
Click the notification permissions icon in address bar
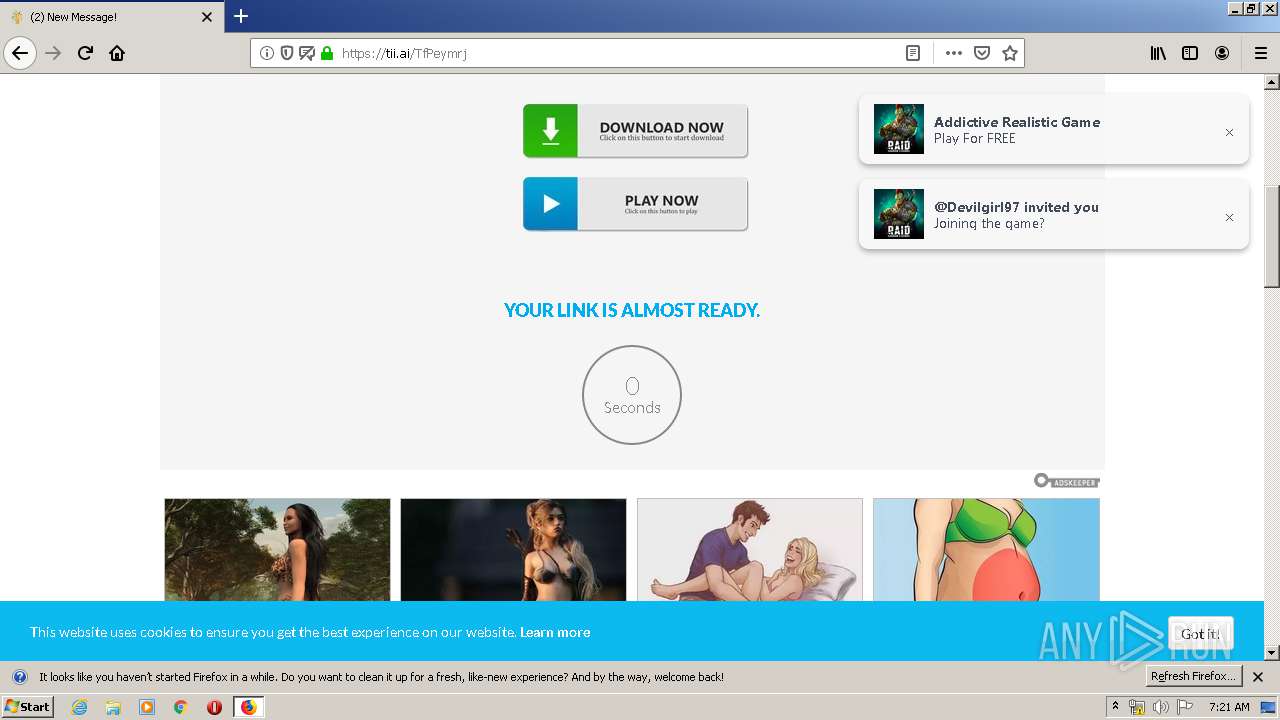[307, 53]
